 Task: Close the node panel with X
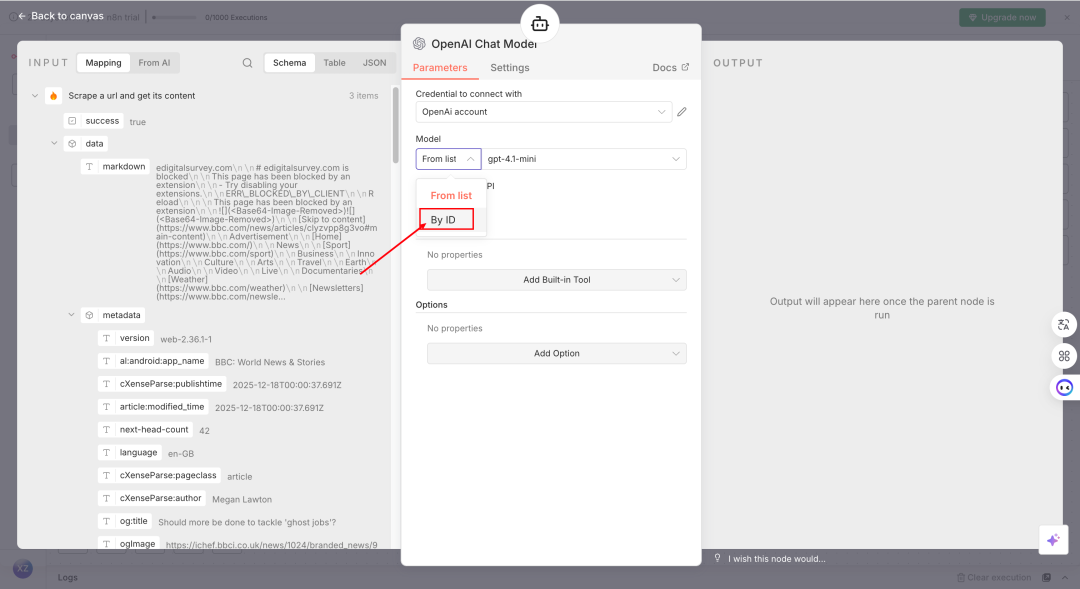tap(1067, 17)
